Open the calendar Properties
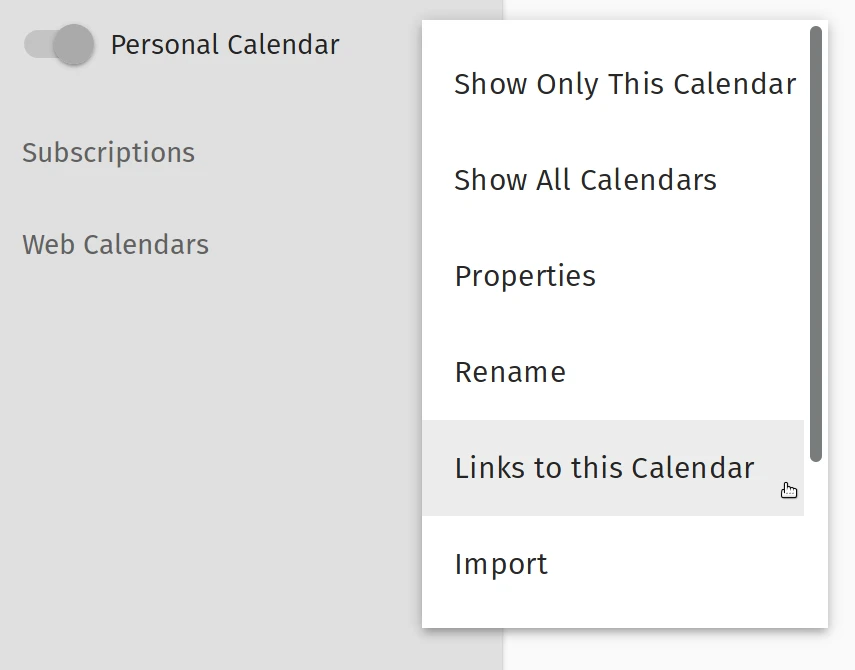 524,276
